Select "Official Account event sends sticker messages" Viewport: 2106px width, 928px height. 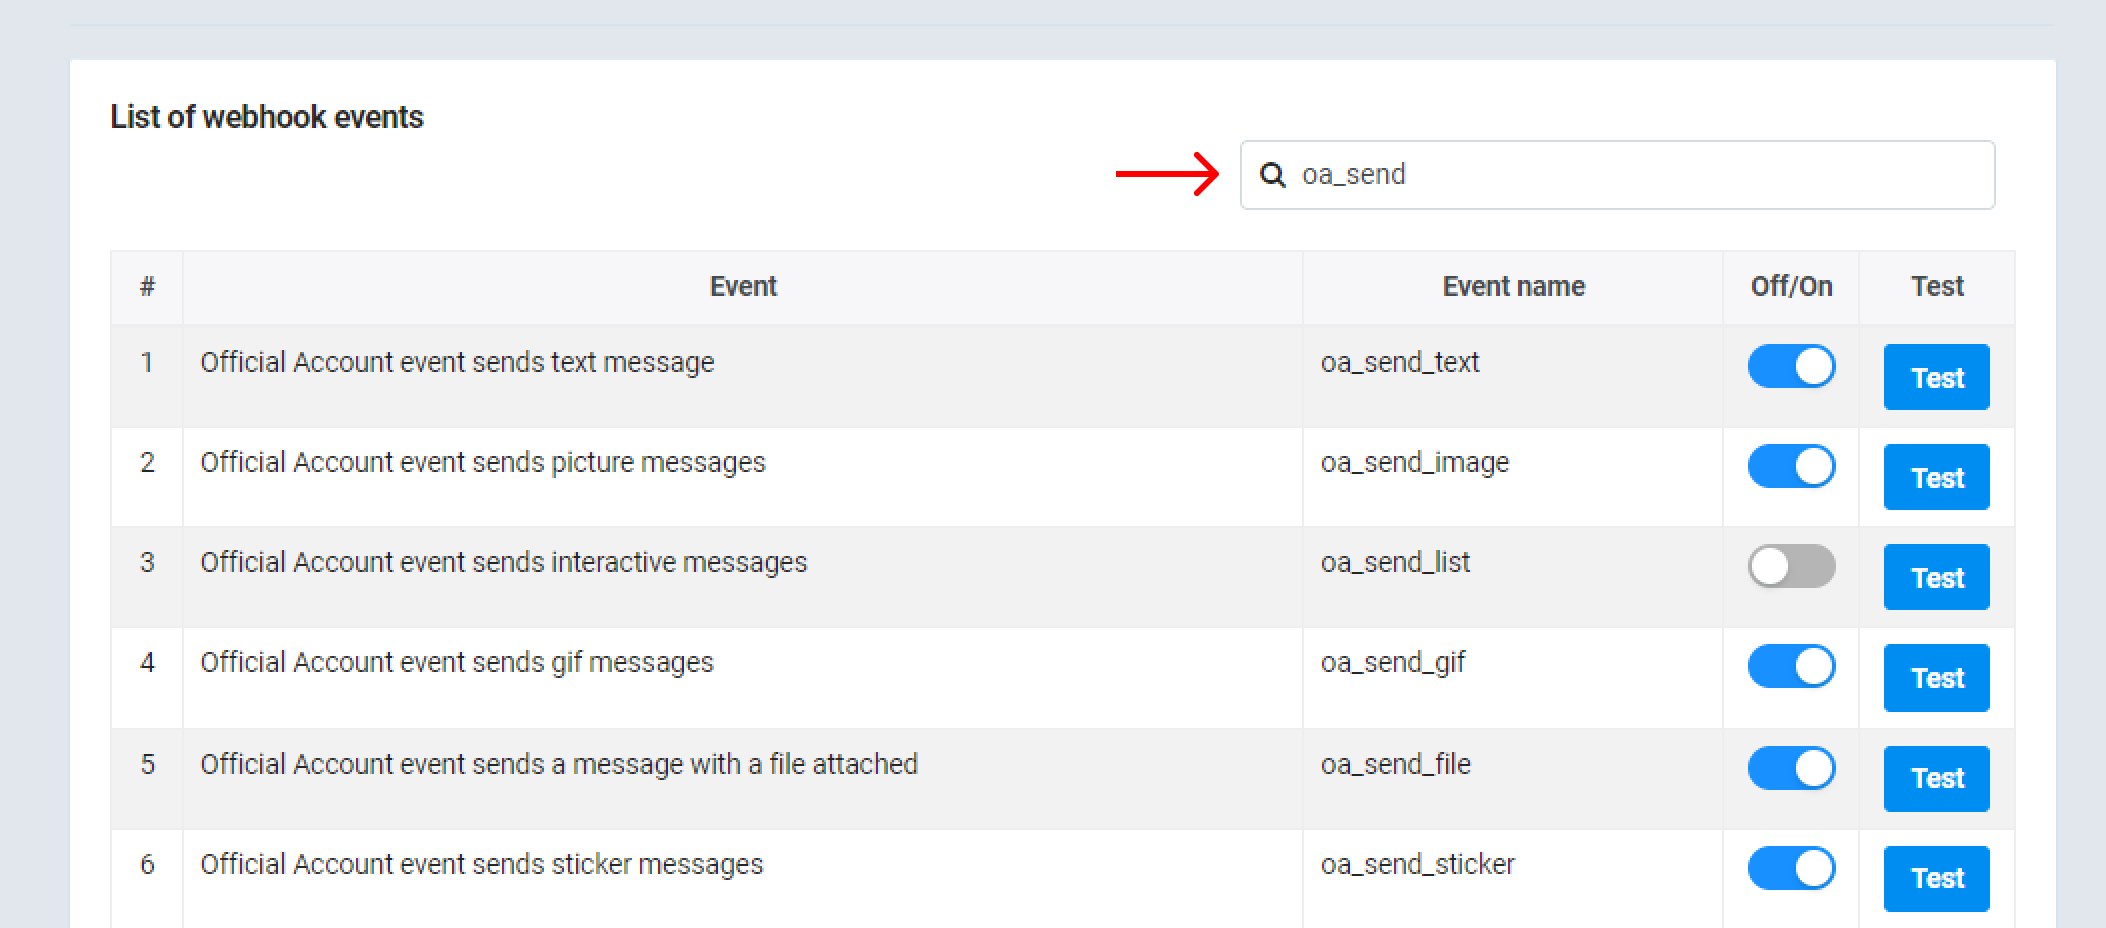point(481,864)
